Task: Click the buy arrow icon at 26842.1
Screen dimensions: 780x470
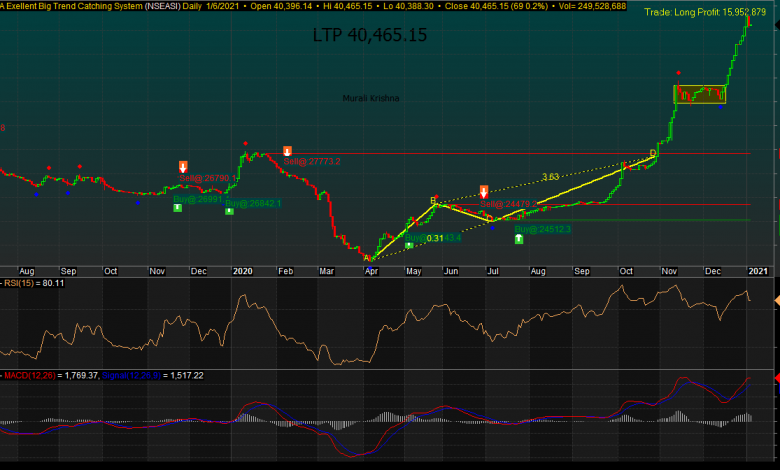Action: tap(229, 211)
